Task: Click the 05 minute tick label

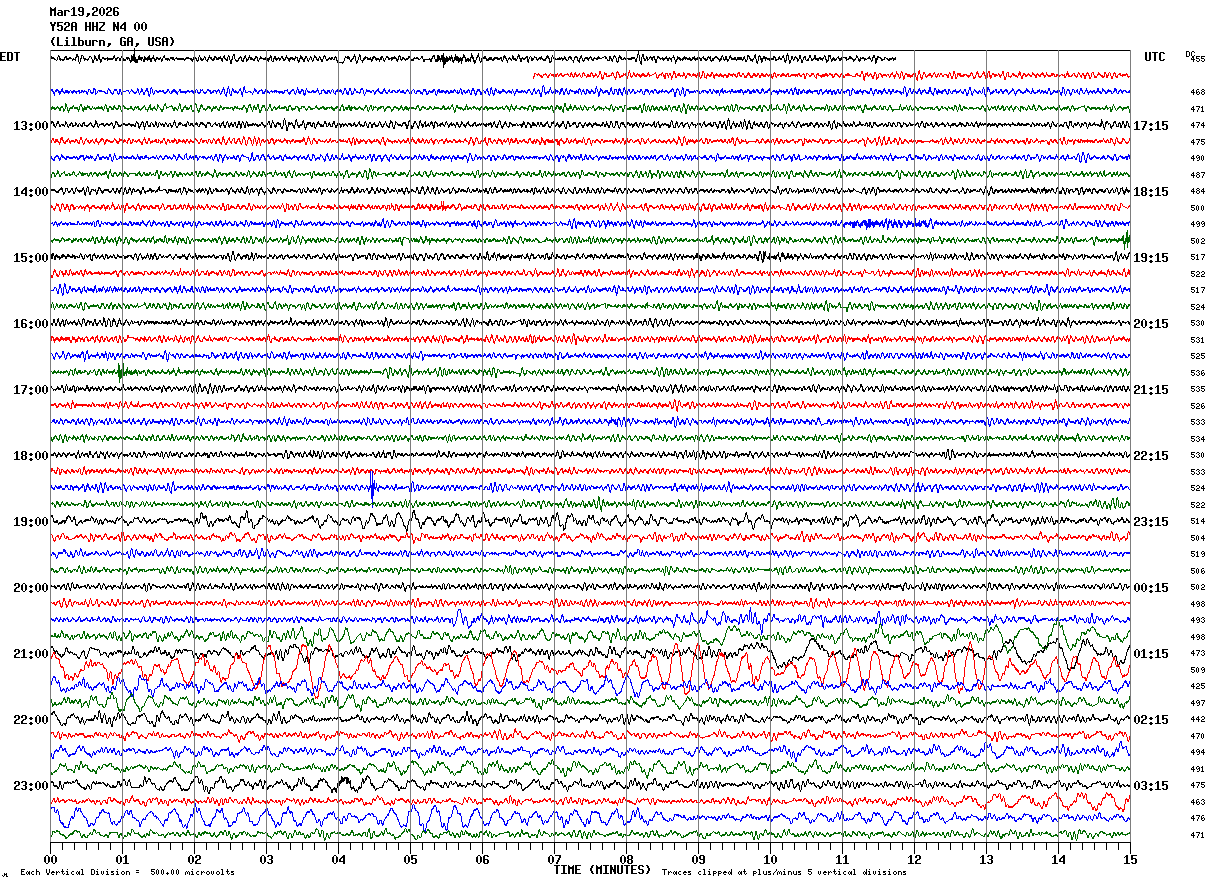Action: (x=410, y=859)
